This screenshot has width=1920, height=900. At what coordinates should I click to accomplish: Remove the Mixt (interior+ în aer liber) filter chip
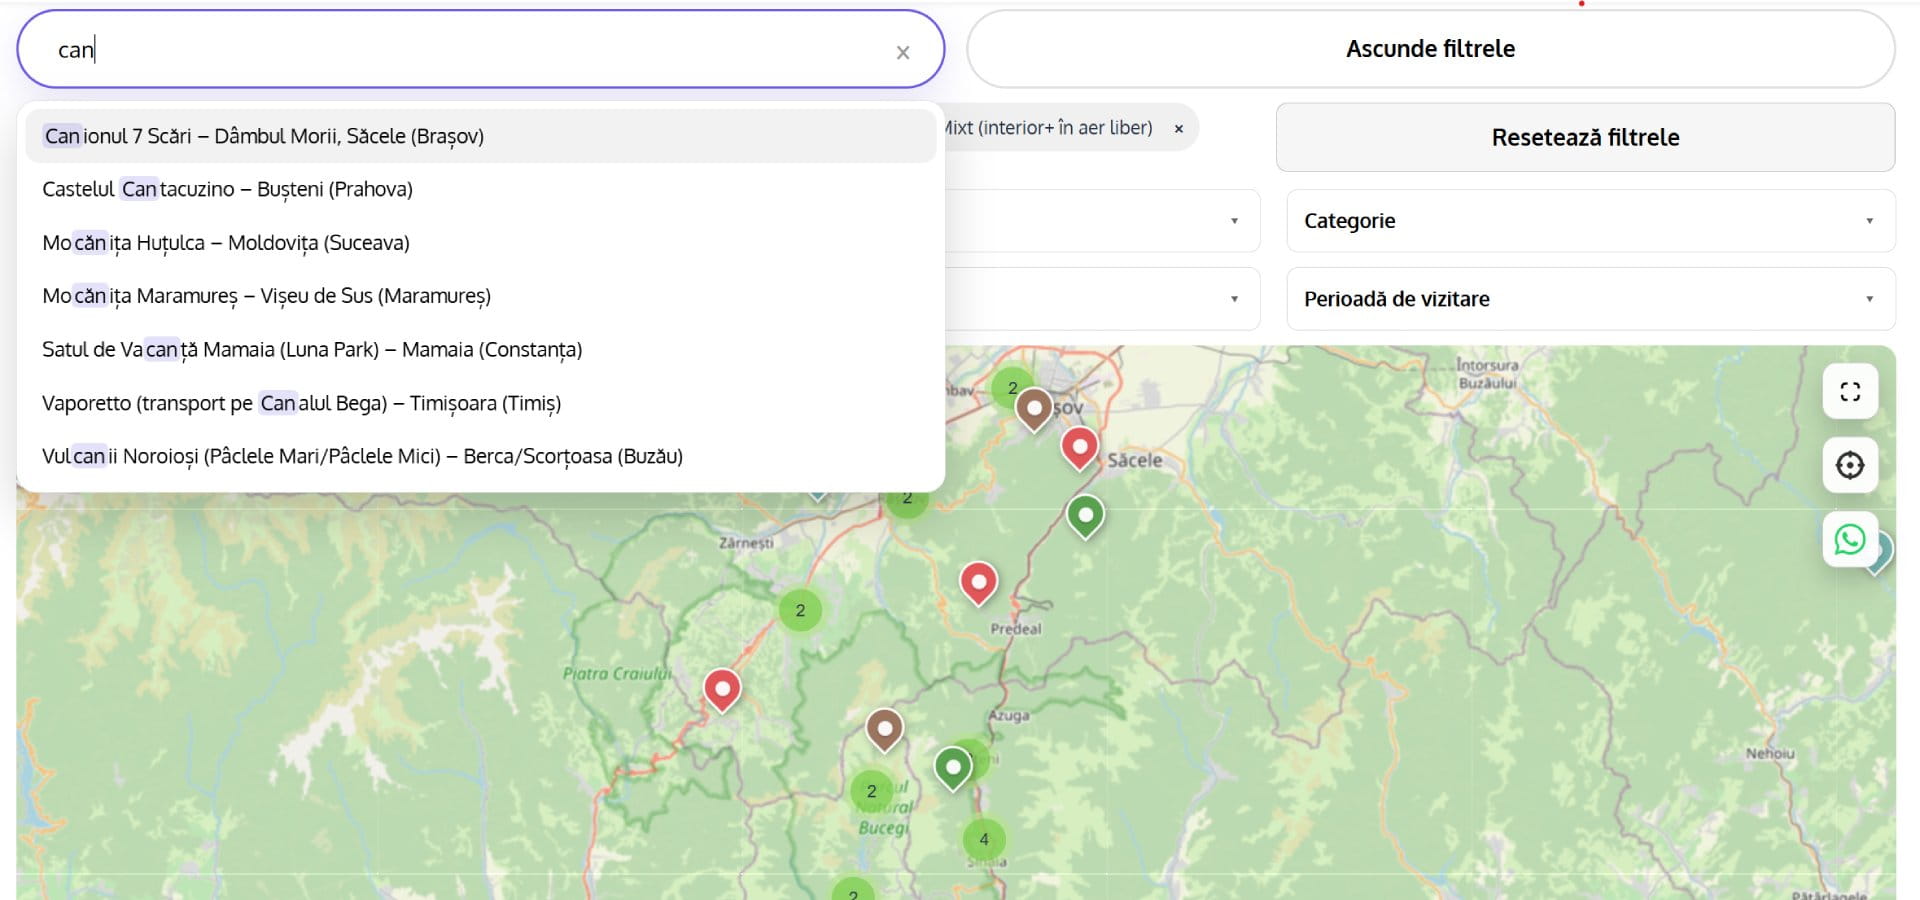tap(1179, 128)
